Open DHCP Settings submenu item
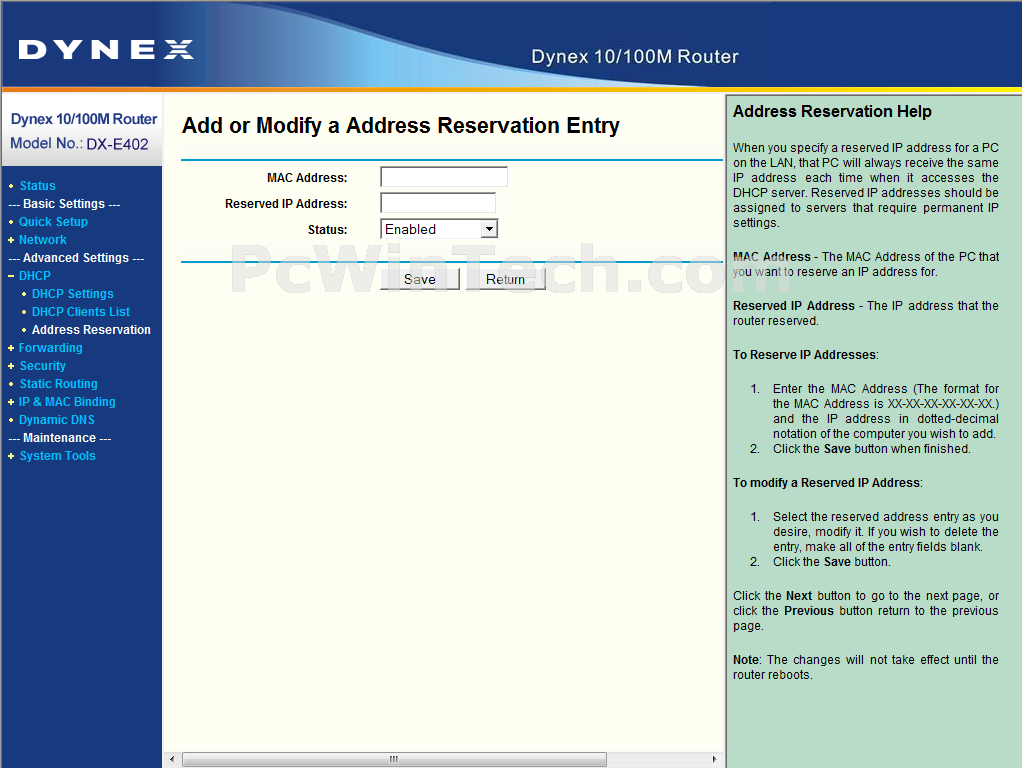Image resolution: width=1022 pixels, height=768 pixels. [72, 294]
